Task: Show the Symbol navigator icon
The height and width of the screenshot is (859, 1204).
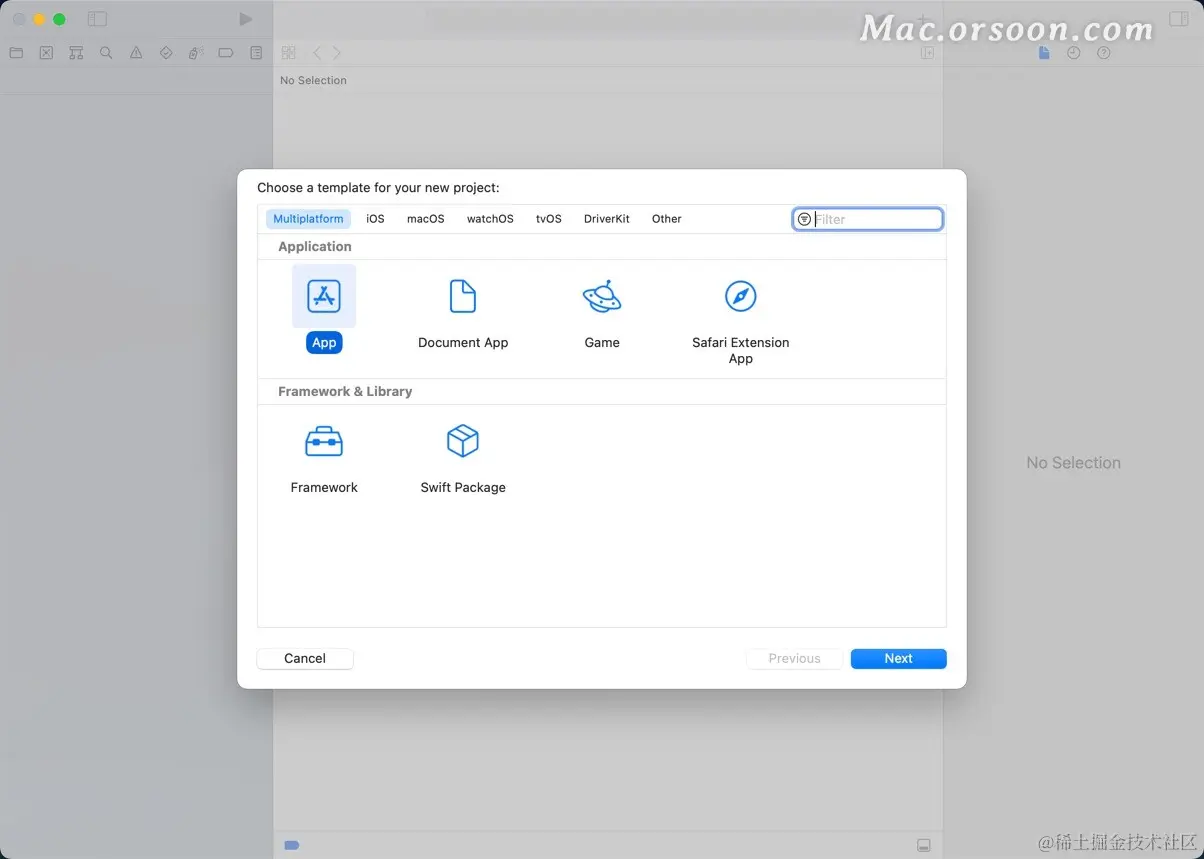Action: coord(76,53)
